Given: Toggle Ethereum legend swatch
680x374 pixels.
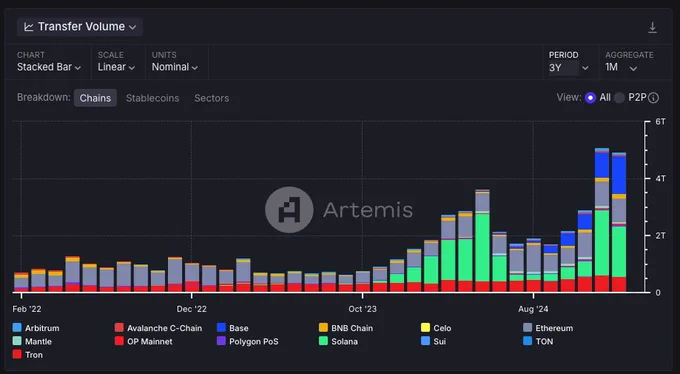Looking at the screenshot, I should 527,328.
